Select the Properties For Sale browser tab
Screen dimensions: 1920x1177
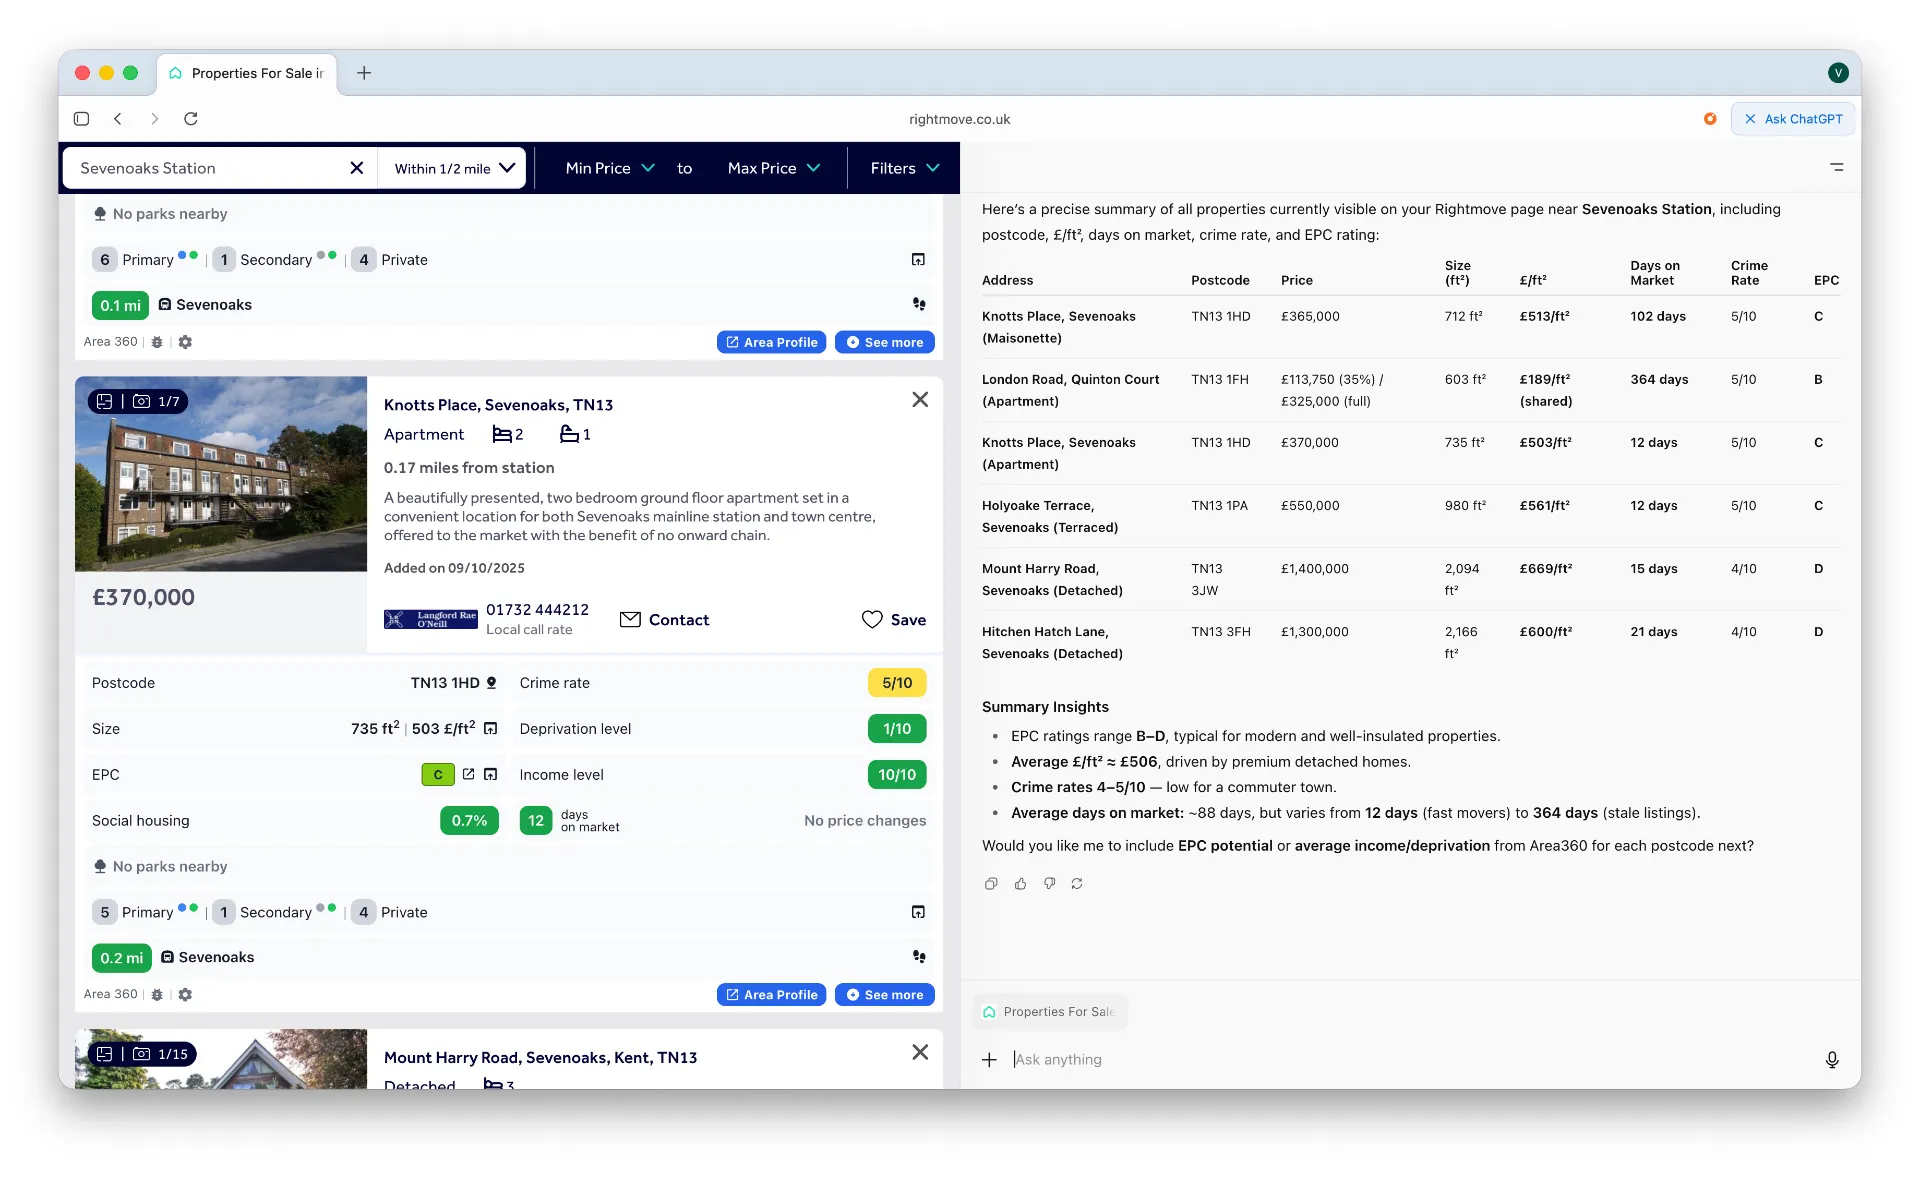pos(247,73)
